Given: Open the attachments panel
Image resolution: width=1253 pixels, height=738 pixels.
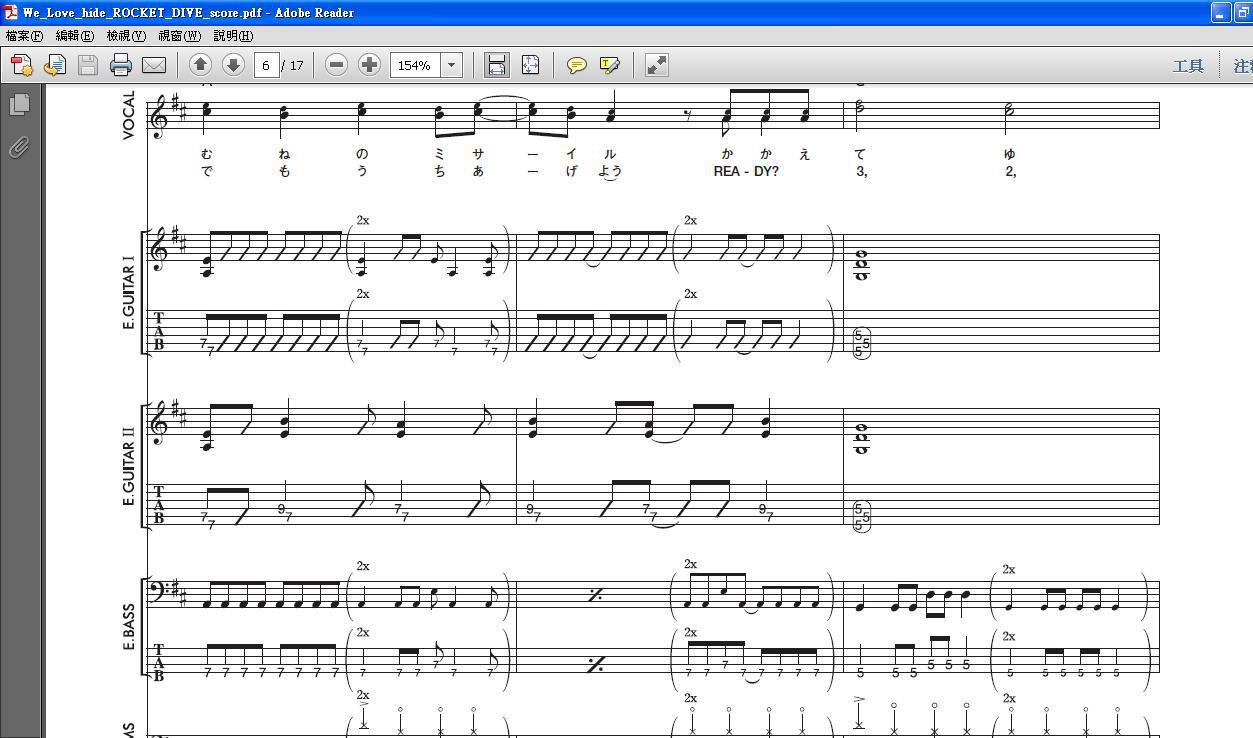Looking at the screenshot, I should click(x=19, y=148).
